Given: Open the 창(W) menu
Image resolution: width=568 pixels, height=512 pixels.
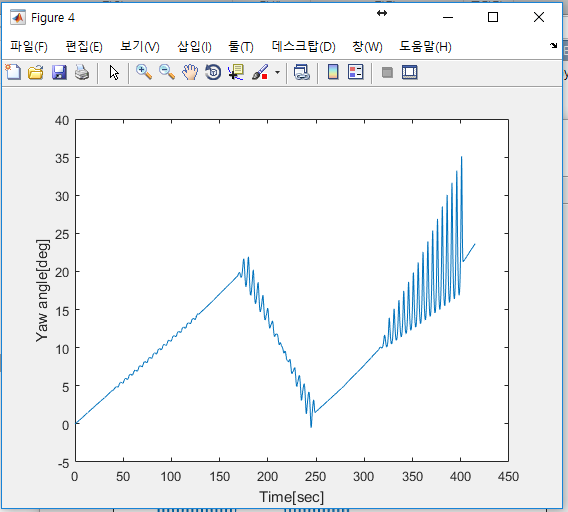Looking at the screenshot, I should coord(367,46).
